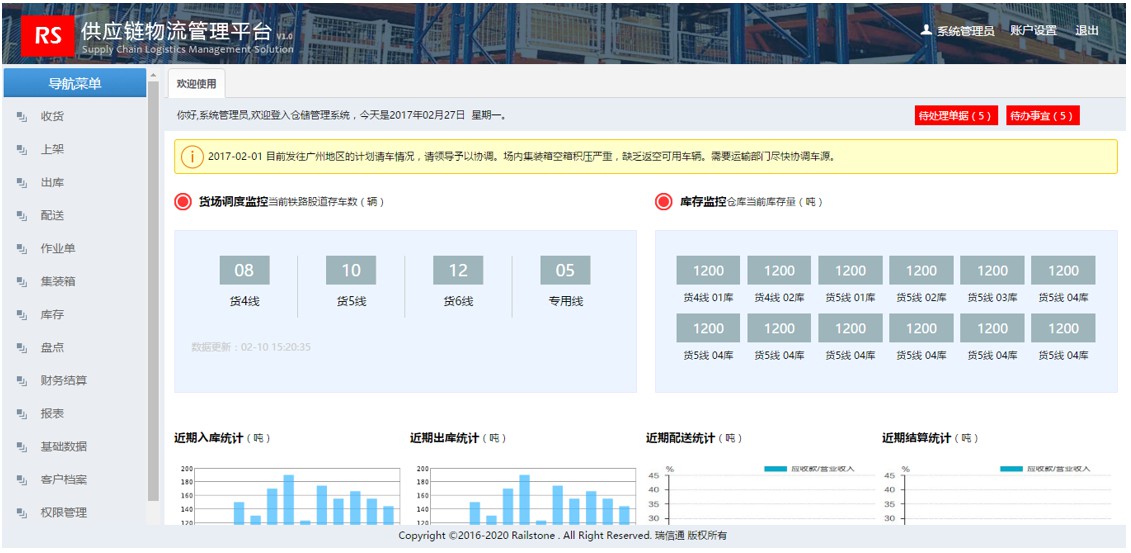Screen dimensions: 1131x553
Task: Click the 货4线 01库 inventory tile
Action: point(708,270)
